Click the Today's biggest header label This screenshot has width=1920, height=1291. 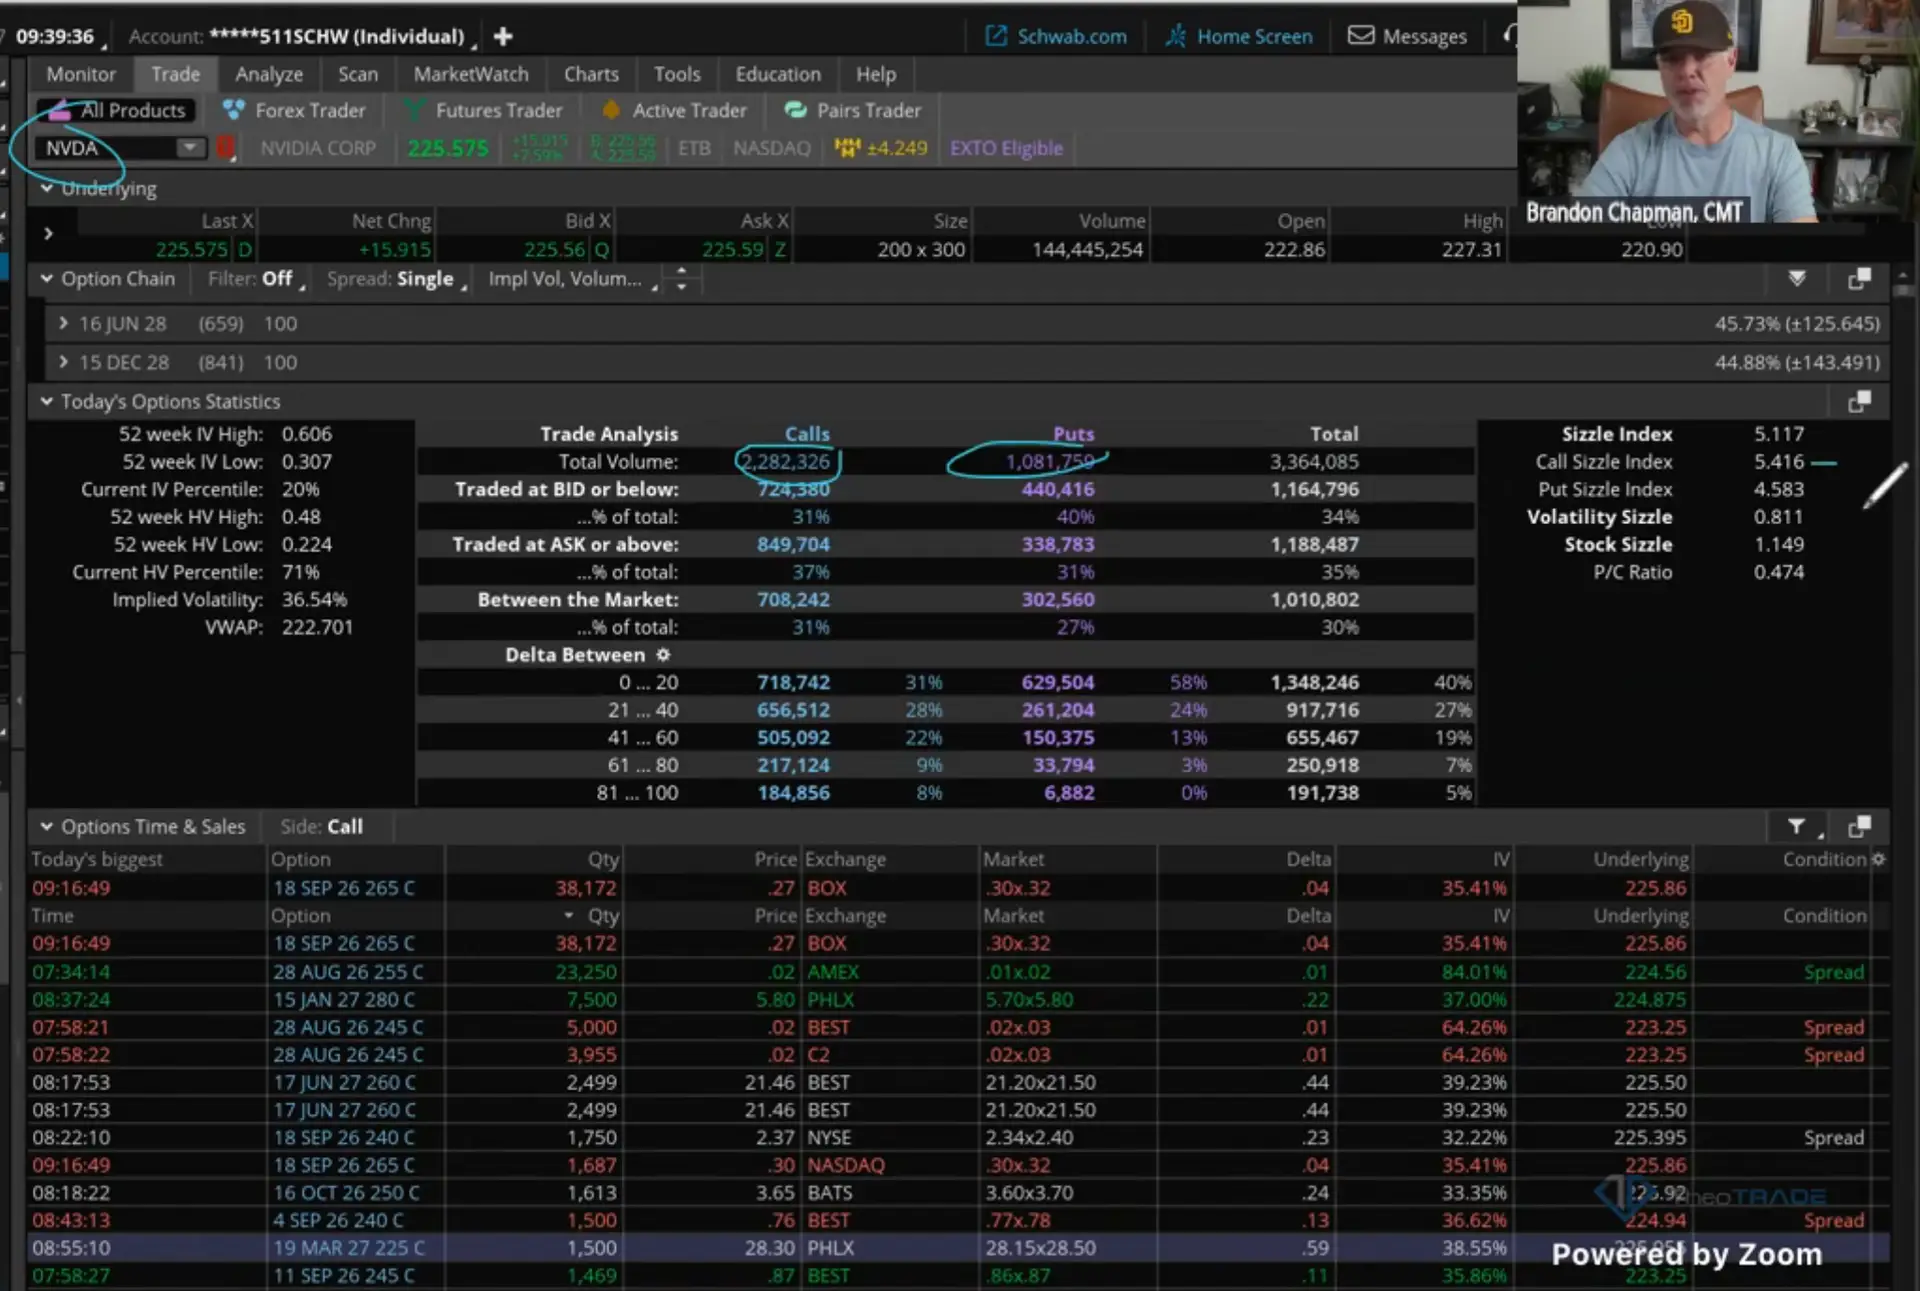pyautogui.click(x=97, y=859)
